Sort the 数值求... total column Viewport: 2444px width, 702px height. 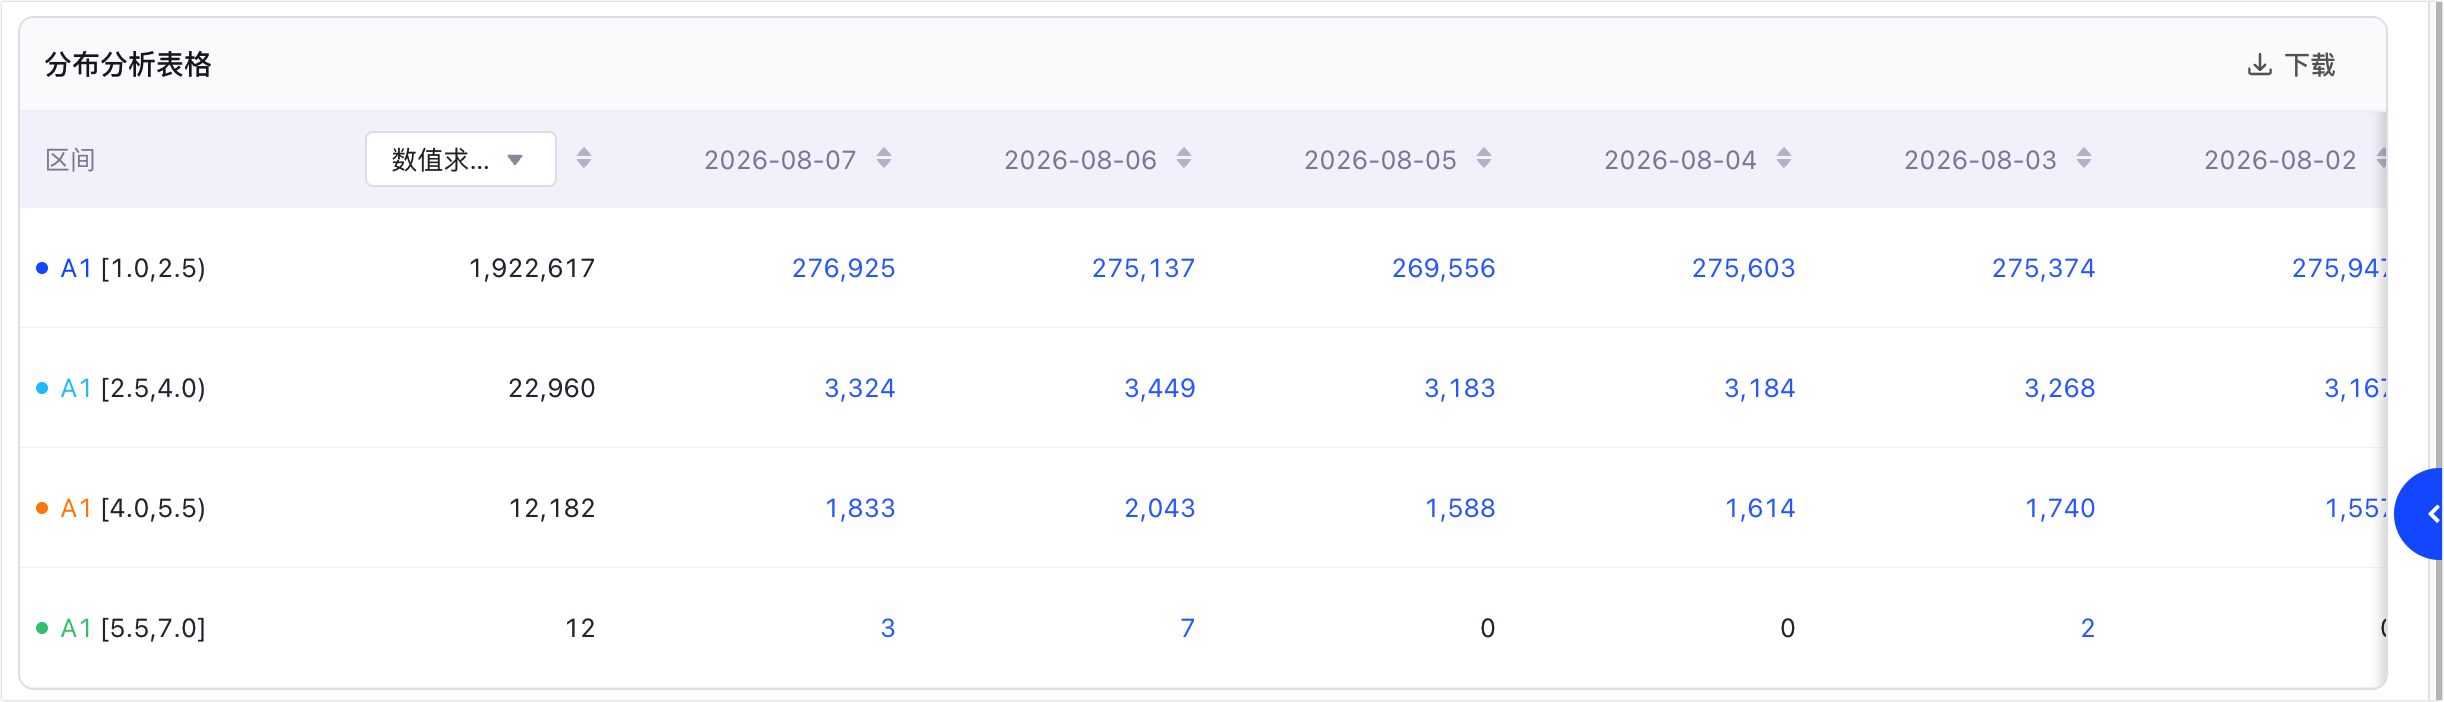pos(584,158)
